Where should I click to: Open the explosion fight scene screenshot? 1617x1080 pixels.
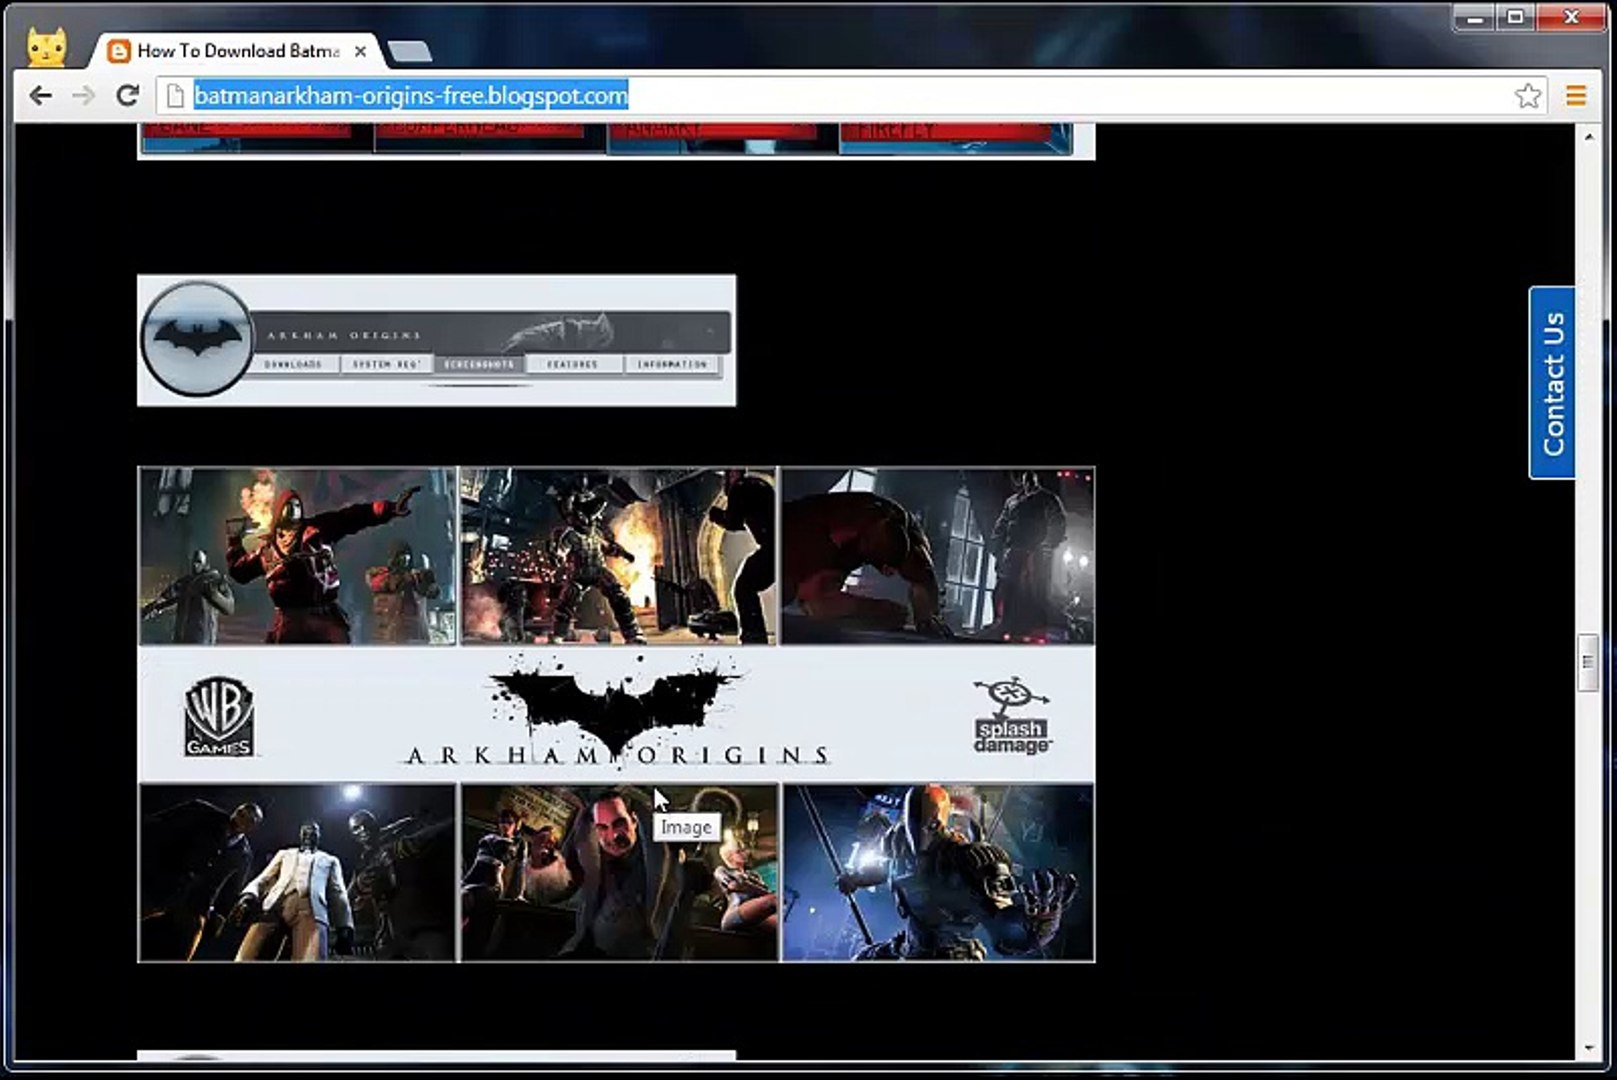click(618, 556)
